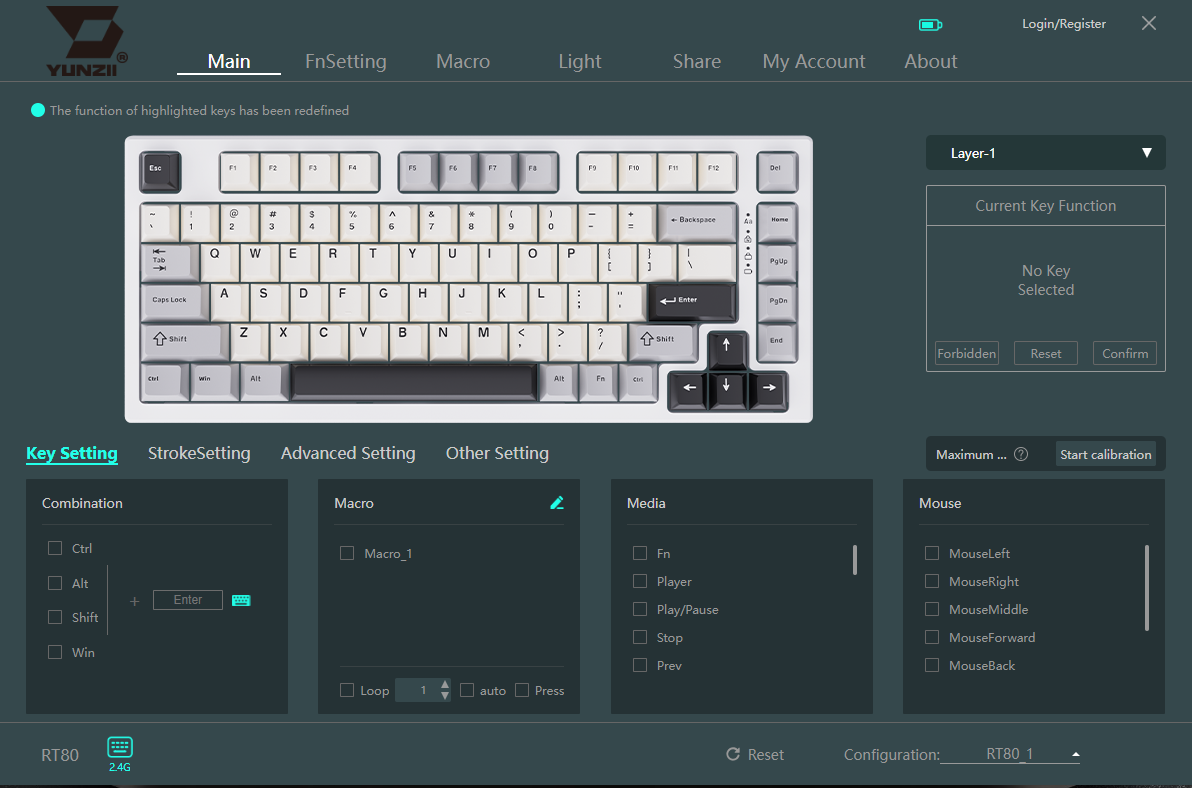Select the Esc key on keyboard image

[160, 171]
